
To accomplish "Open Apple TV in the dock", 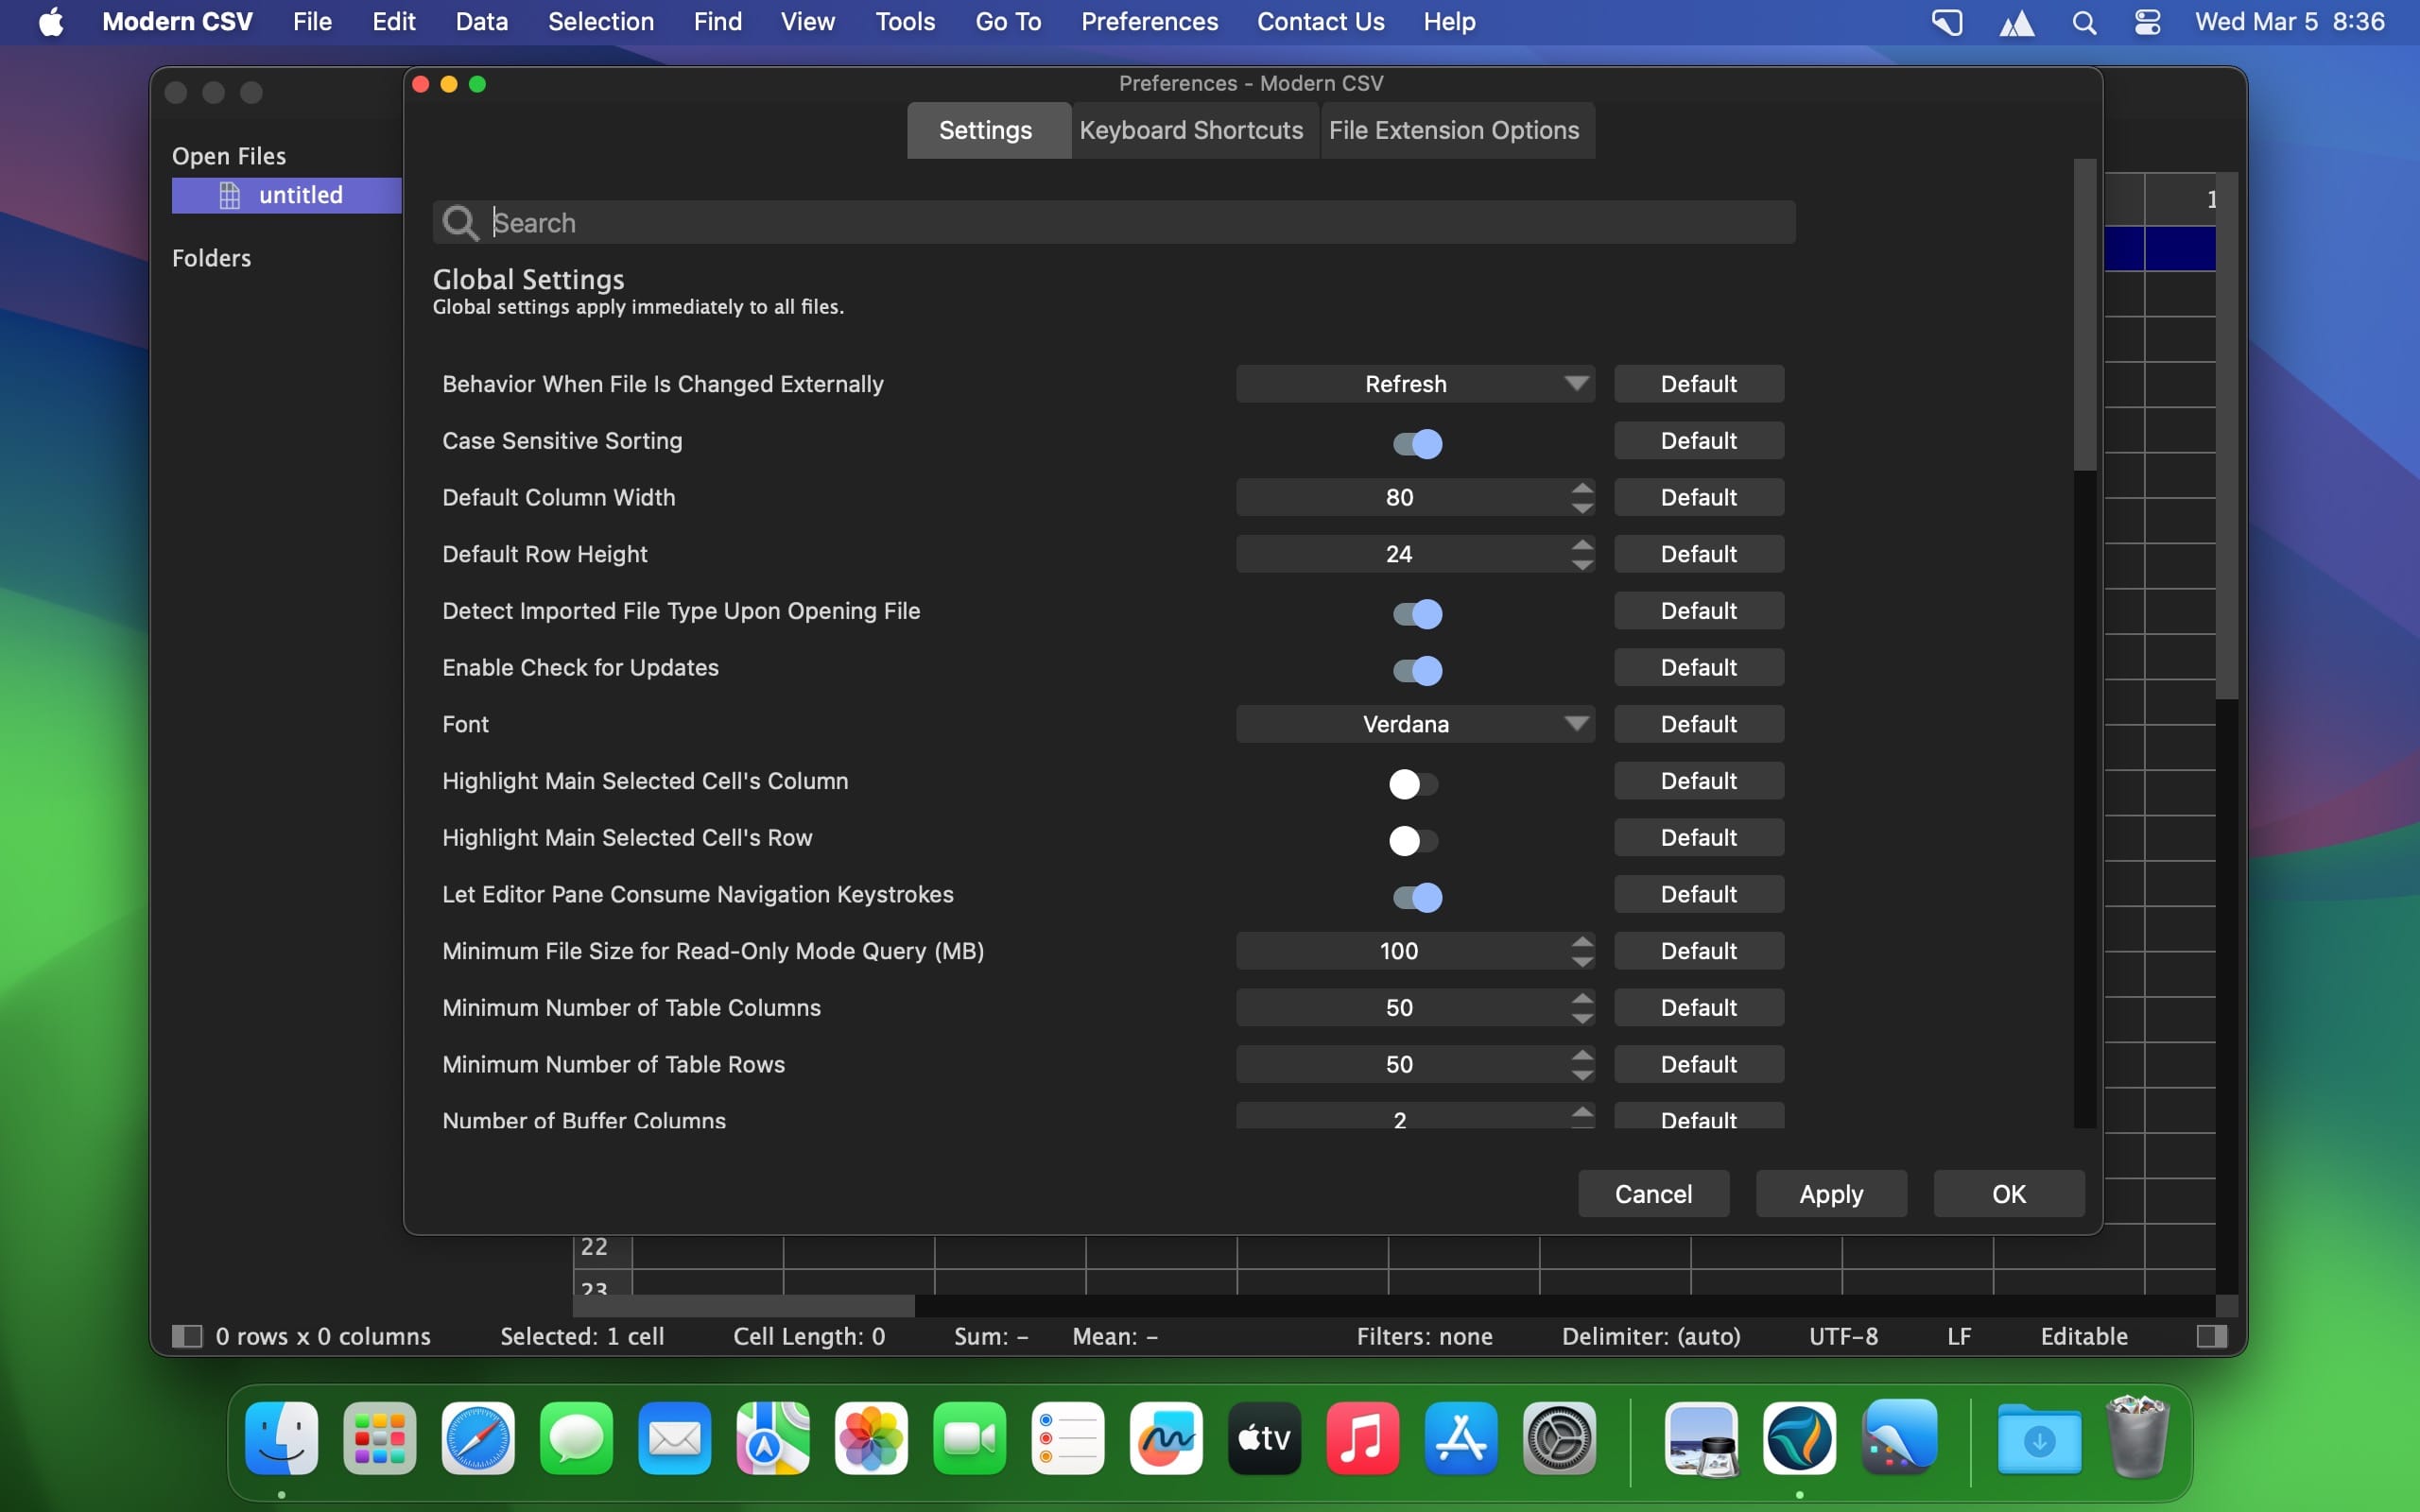I will click(x=1264, y=1438).
